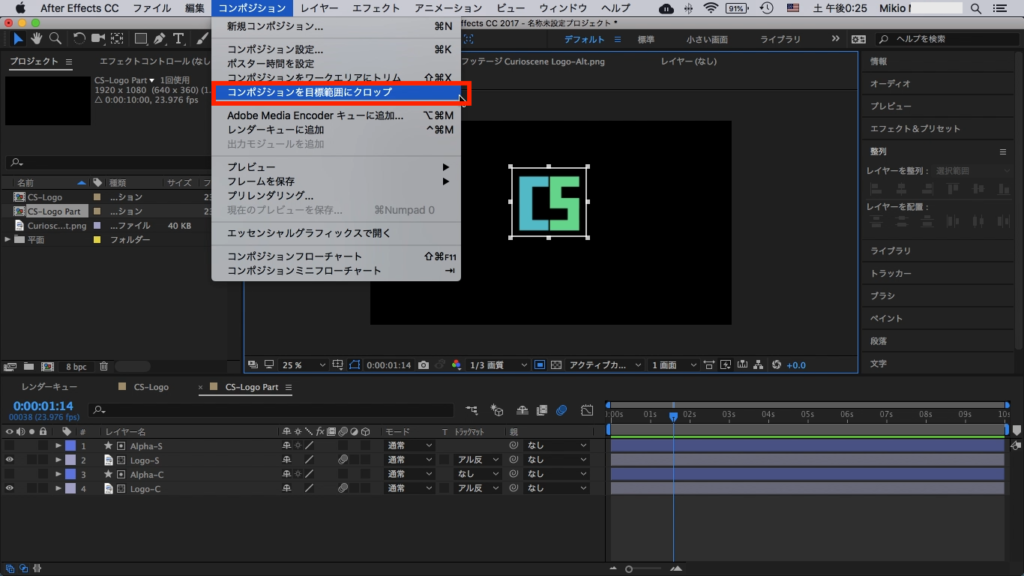Screen dimensions: 1024x576
Task: Expand the Alpha-S layer properties
Action: point(58,446)
